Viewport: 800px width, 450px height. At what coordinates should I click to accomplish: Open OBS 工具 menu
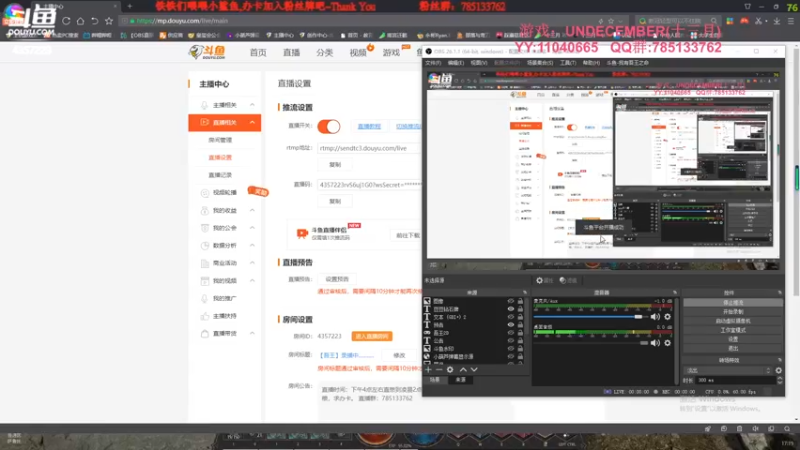point(567,63)
